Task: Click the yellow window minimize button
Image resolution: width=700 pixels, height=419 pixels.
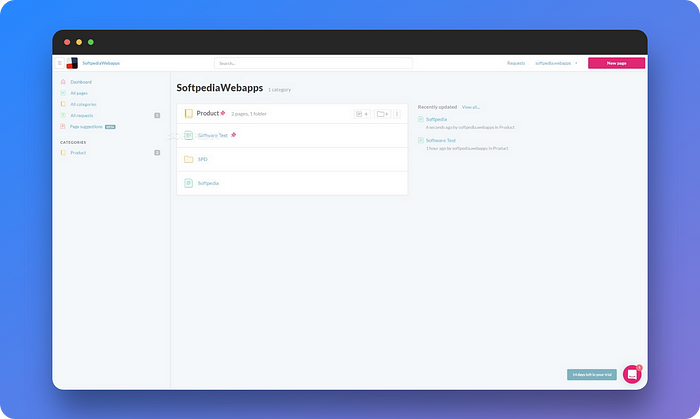Action: pos(79,42)
